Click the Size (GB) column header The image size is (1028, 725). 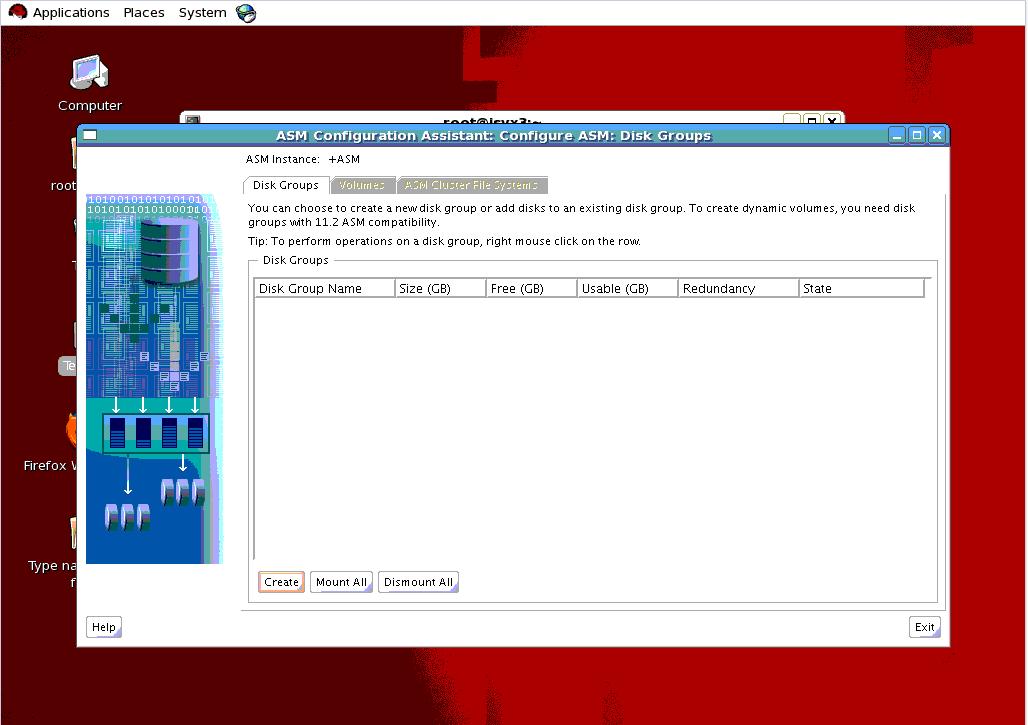(441, 288)
